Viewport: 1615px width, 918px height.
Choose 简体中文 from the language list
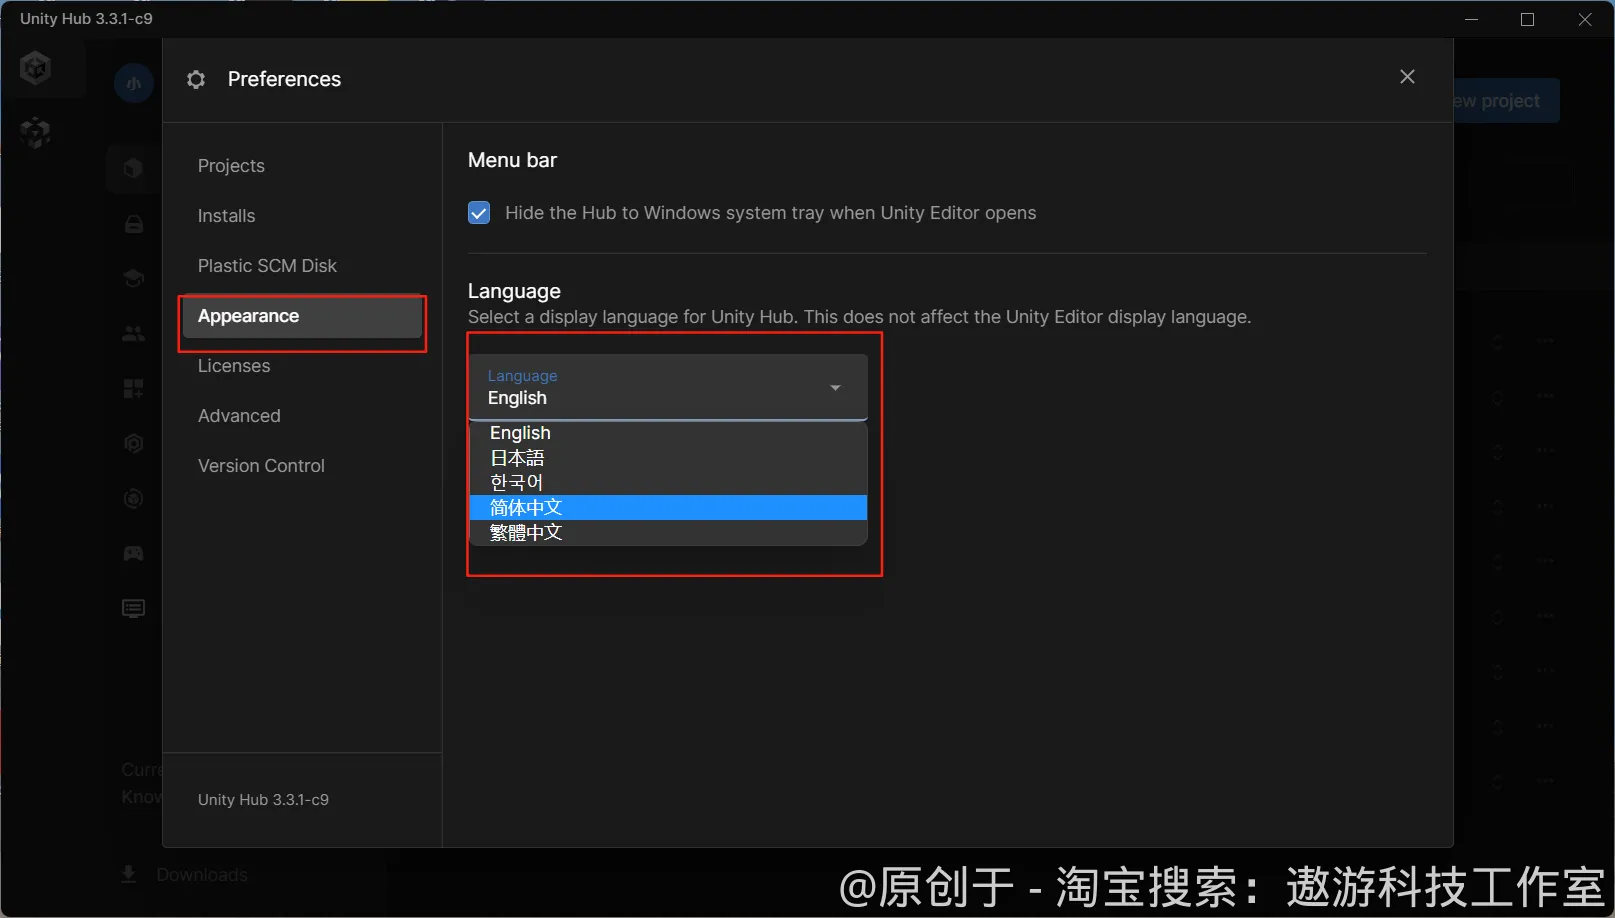[526, 508]
